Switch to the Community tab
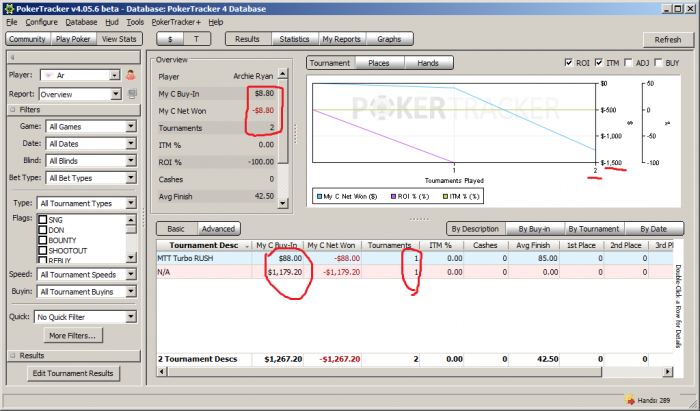The image size is (700, 411). [x=28, y=39]
